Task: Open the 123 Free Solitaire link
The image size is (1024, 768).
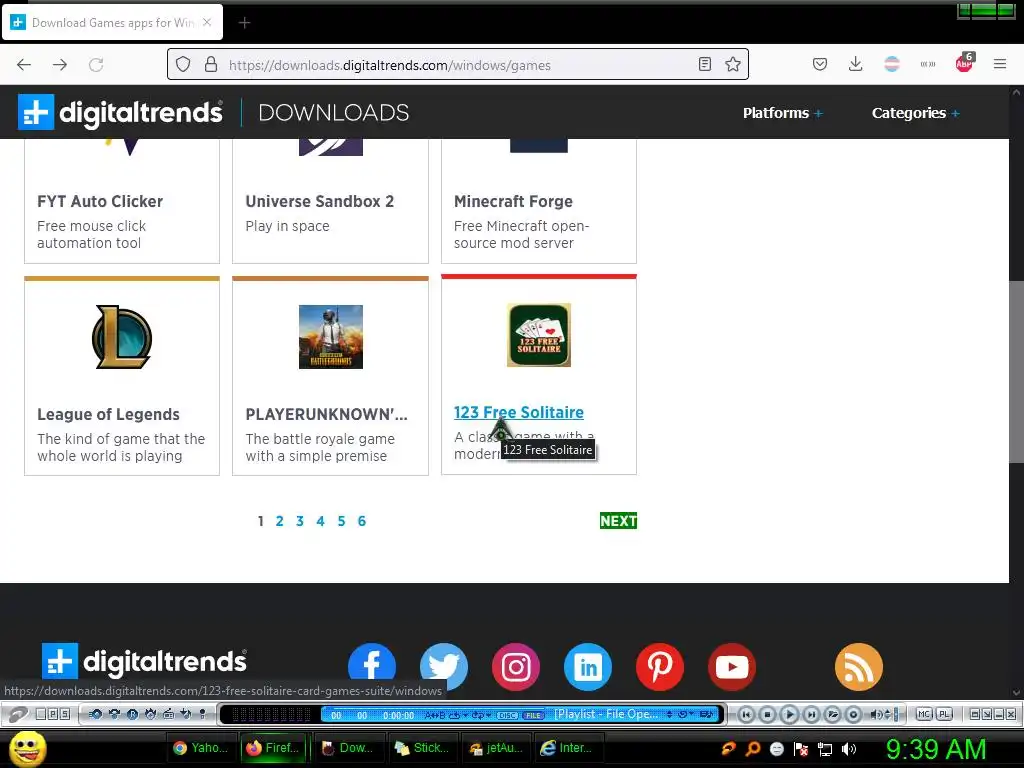Action: point(519,413)
